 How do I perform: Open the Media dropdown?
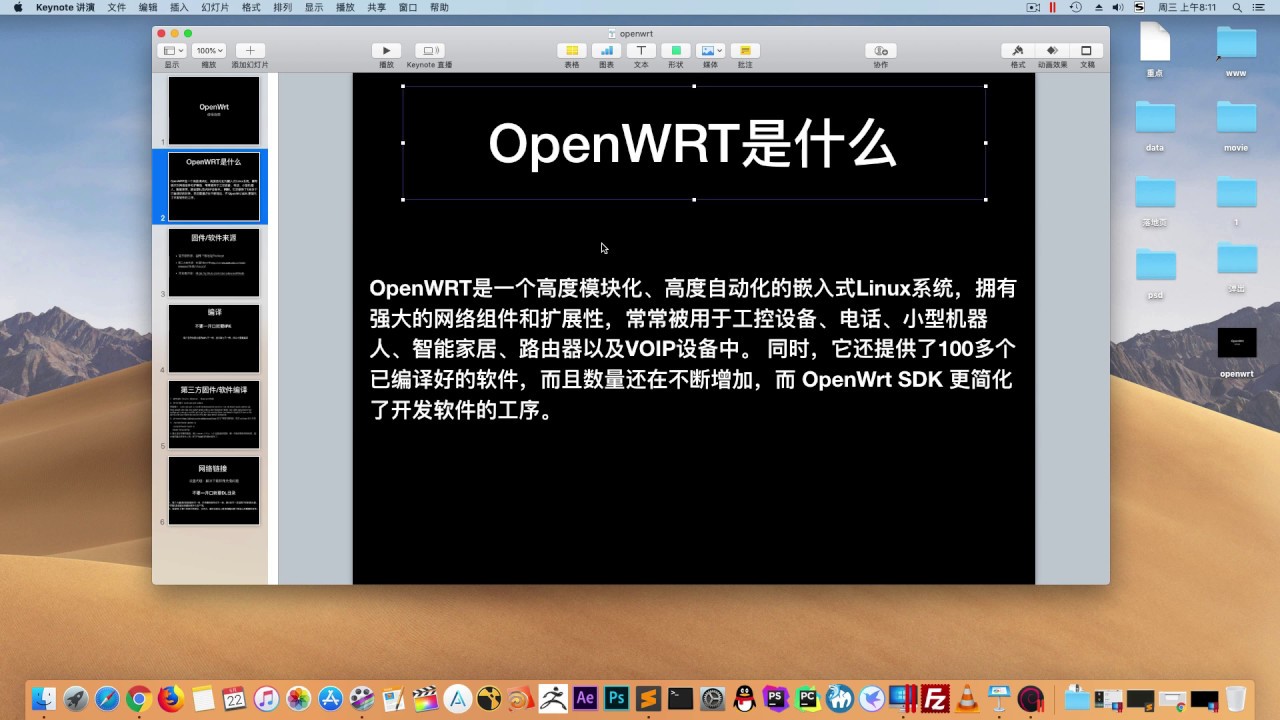710,51
